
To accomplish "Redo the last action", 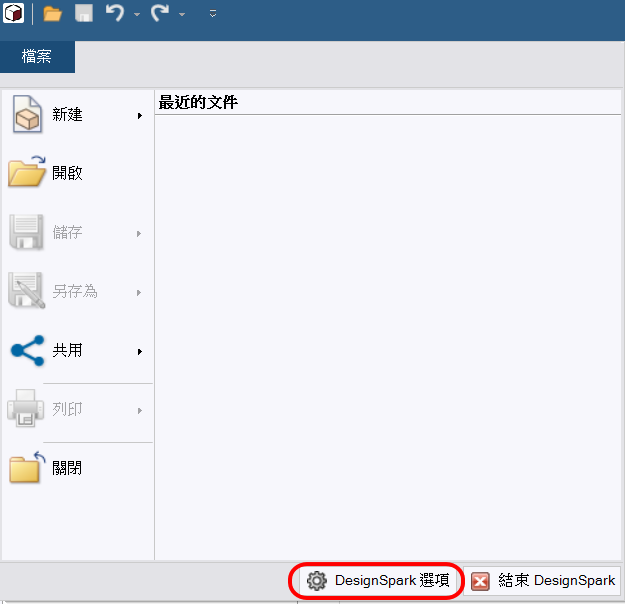I will point(160,13).
